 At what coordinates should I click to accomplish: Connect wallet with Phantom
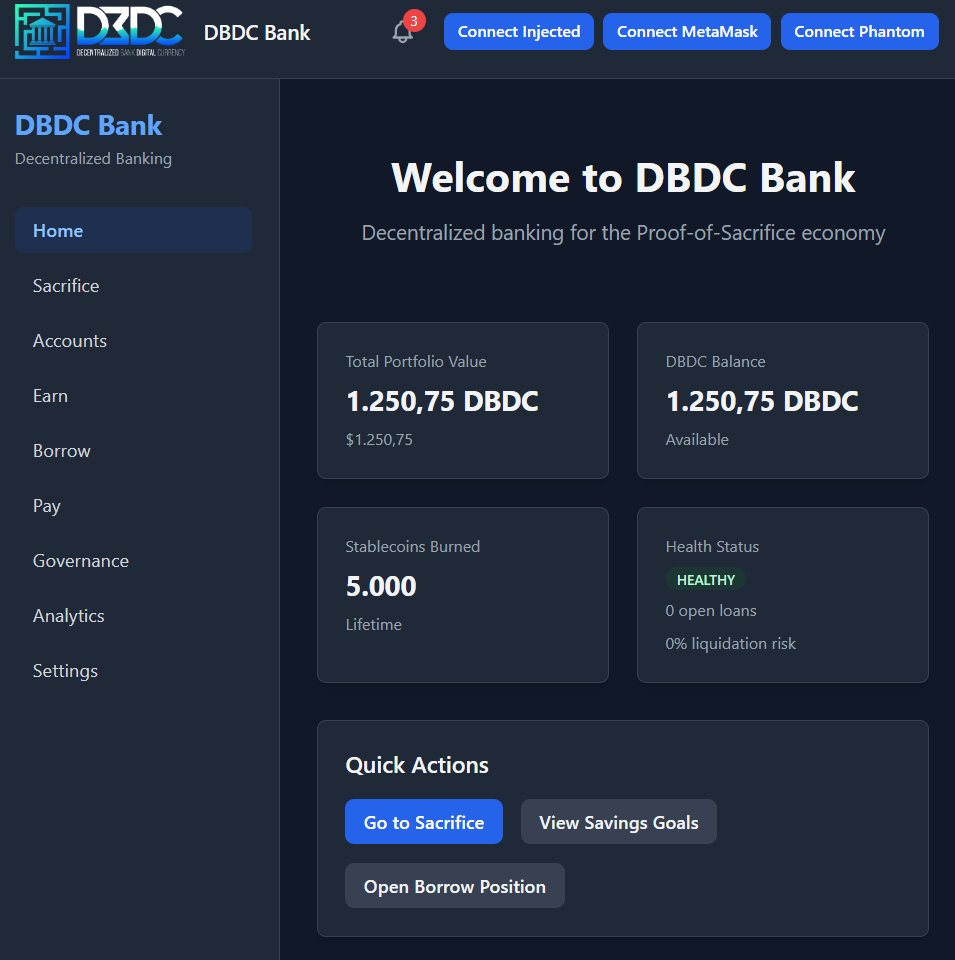tap(859, 31)
